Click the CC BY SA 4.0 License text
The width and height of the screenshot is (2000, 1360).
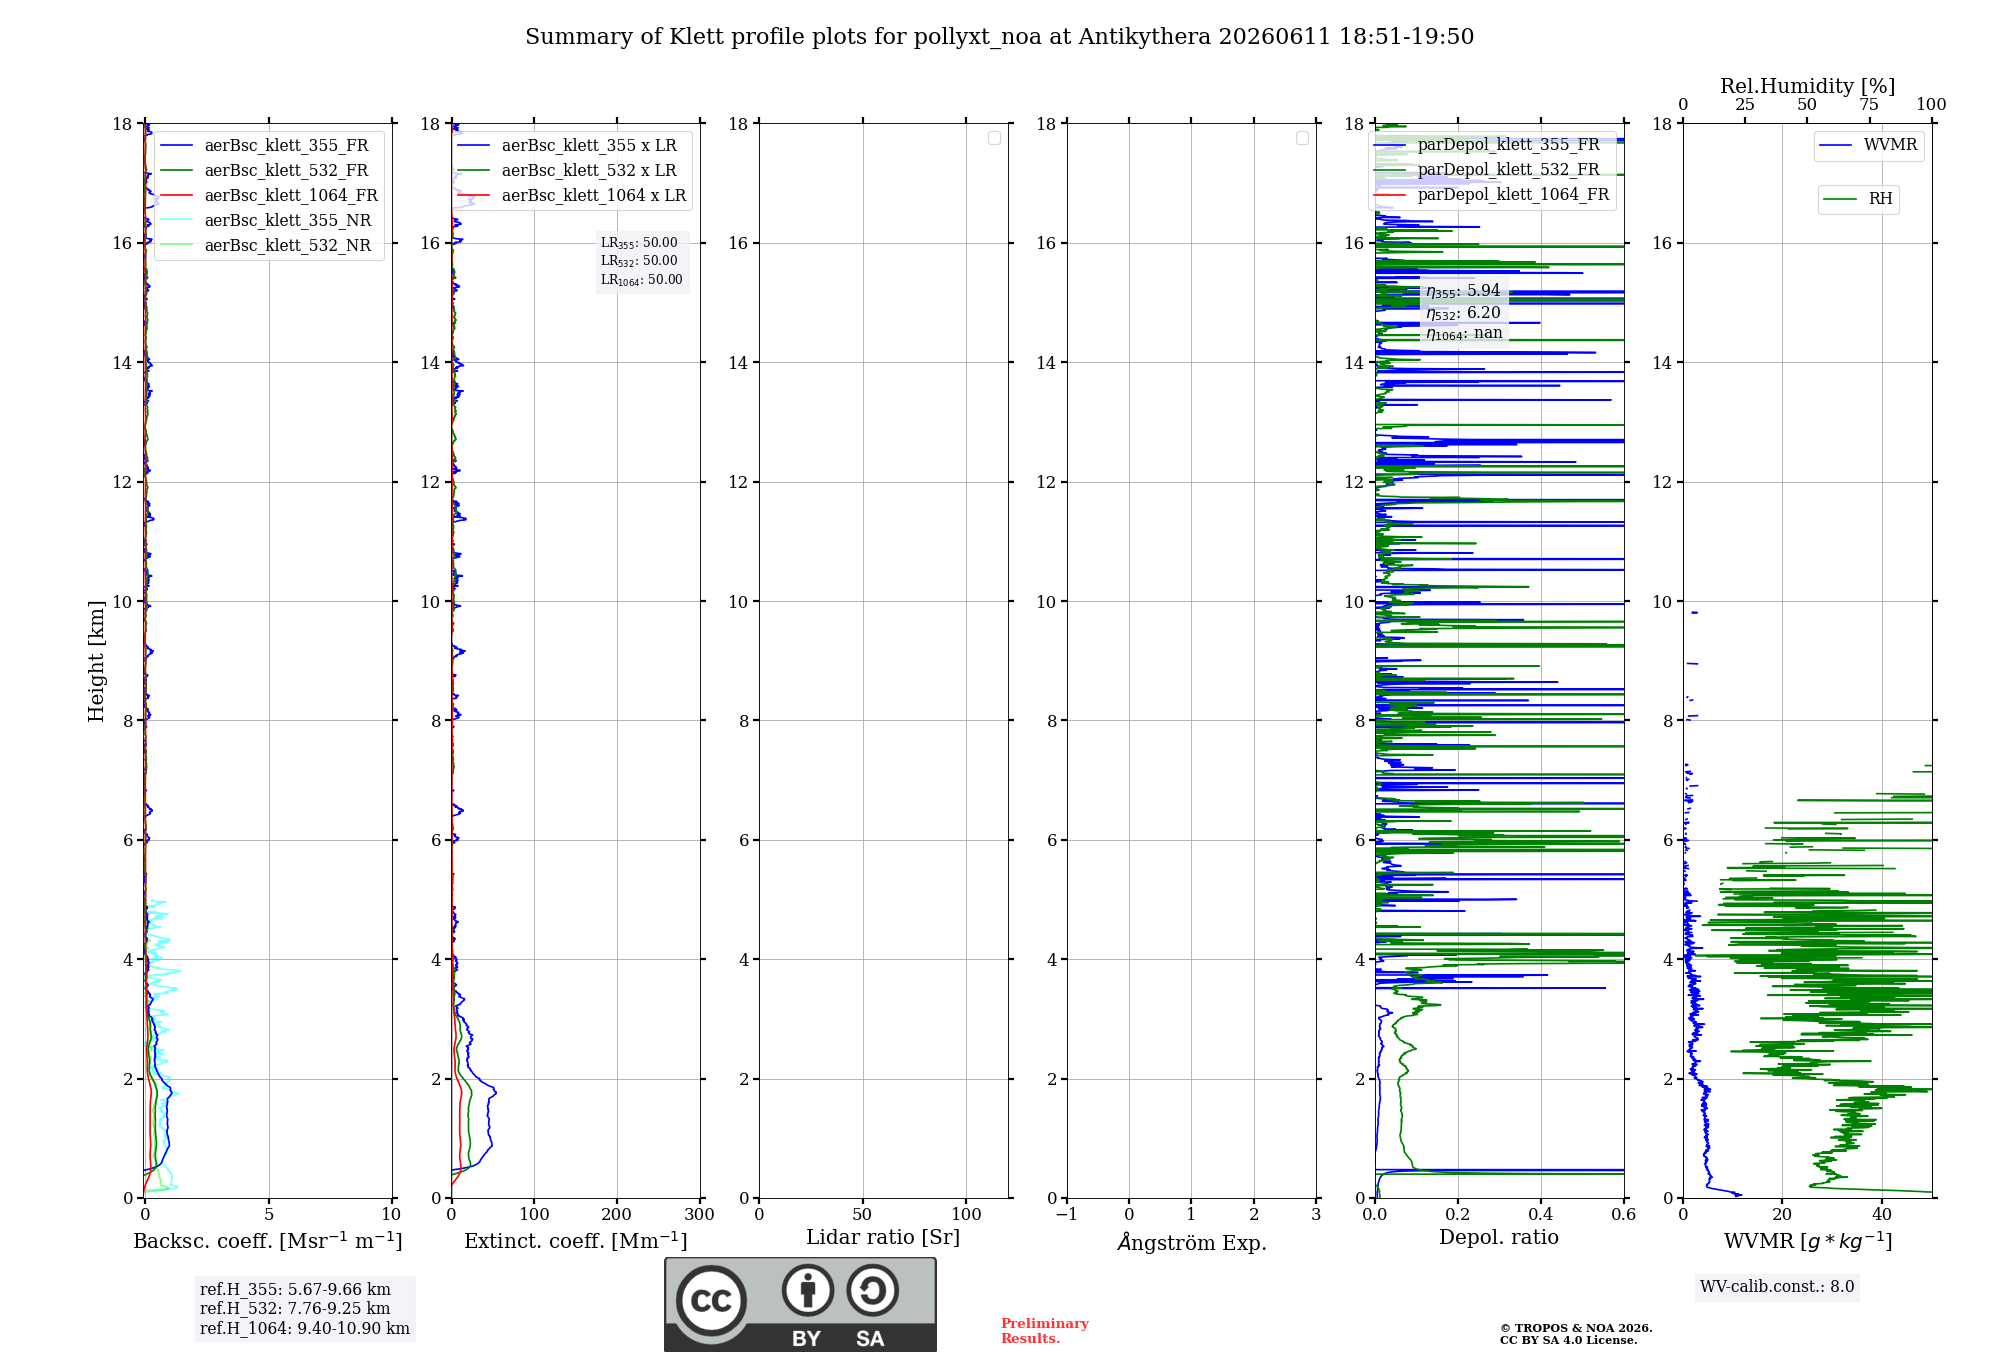[1568, 1341]
